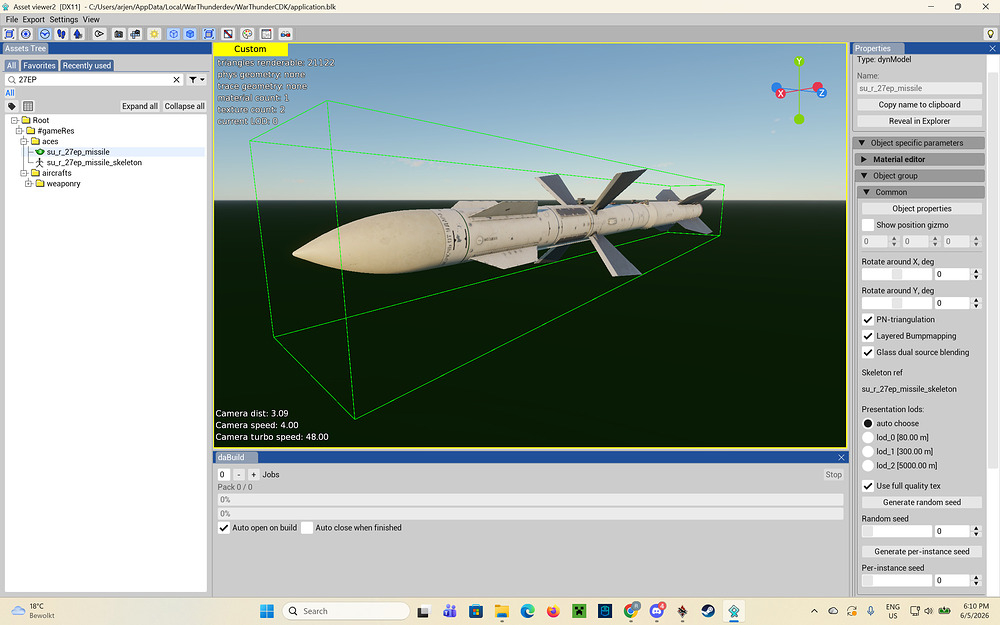Click the yellow sun lighting icon
Image resolution: width=1000 pixels, height=625 pixels.
154,34
